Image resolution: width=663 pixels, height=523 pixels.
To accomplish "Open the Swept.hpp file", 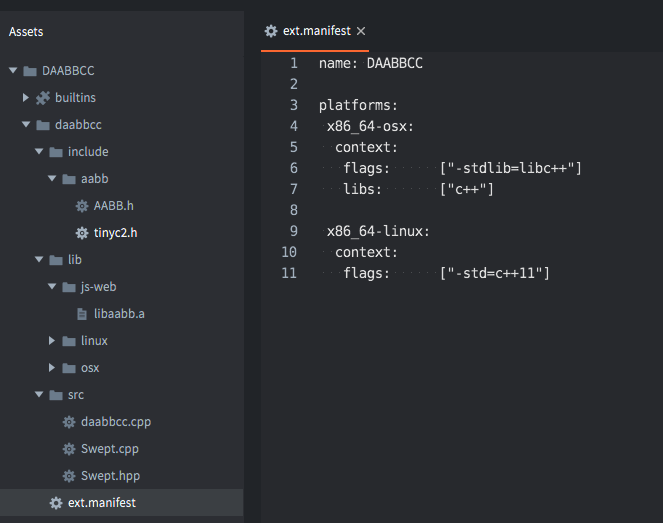I will pyautogui.click(x=110, y=476).
